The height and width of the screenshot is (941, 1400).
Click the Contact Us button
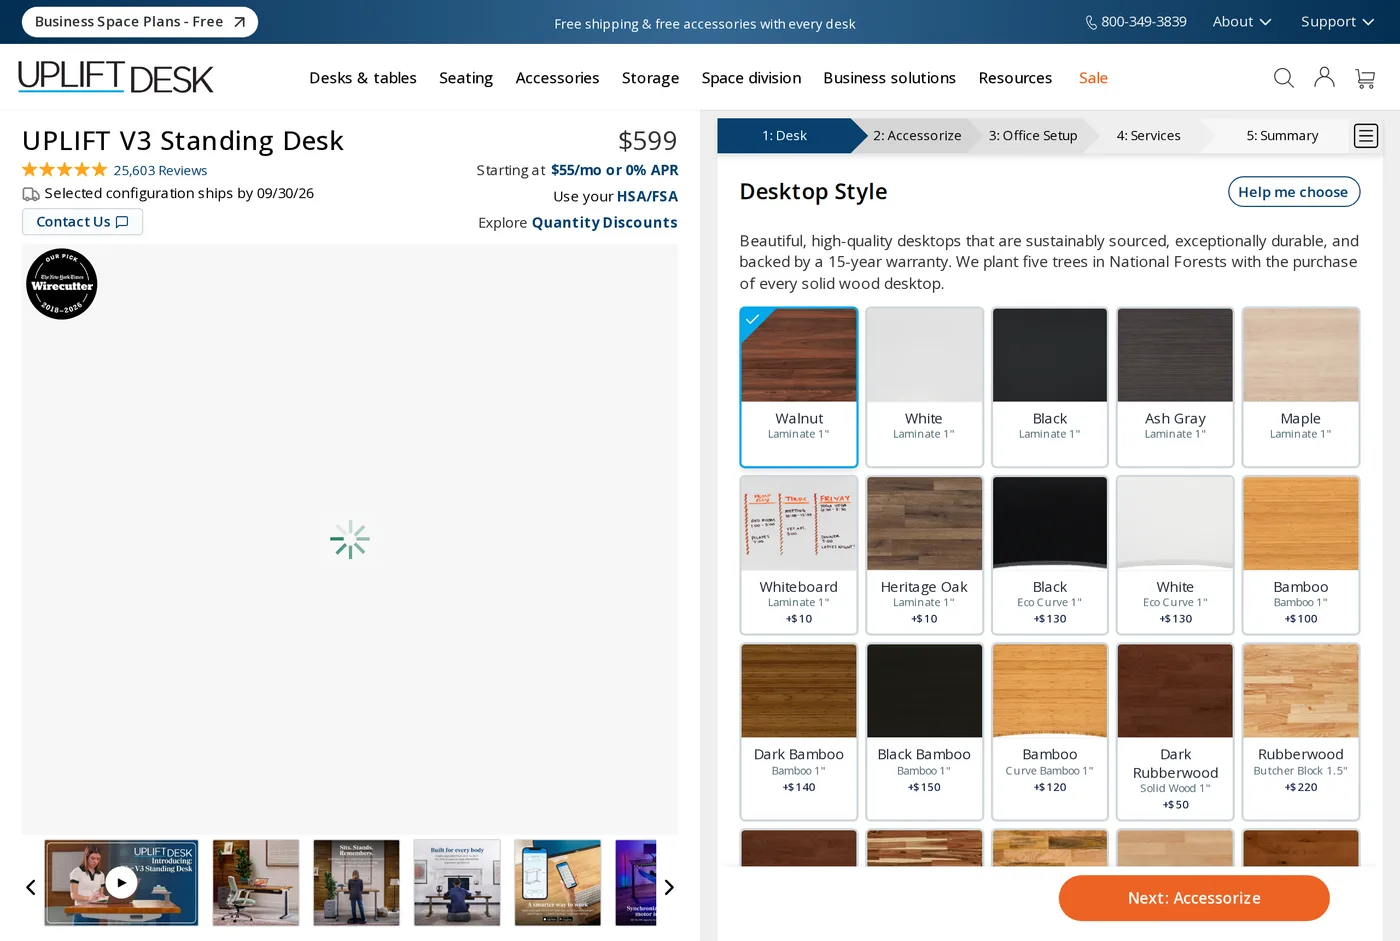82,222
